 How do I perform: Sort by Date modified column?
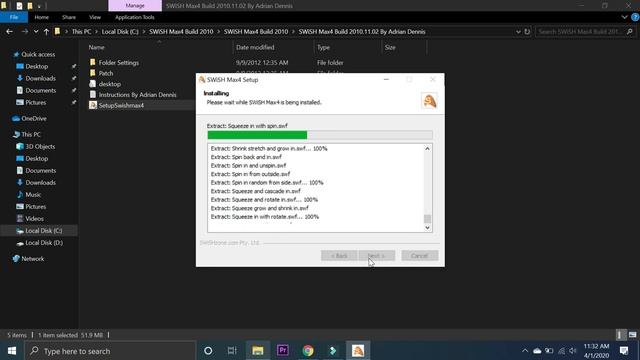tap(255, 47)
